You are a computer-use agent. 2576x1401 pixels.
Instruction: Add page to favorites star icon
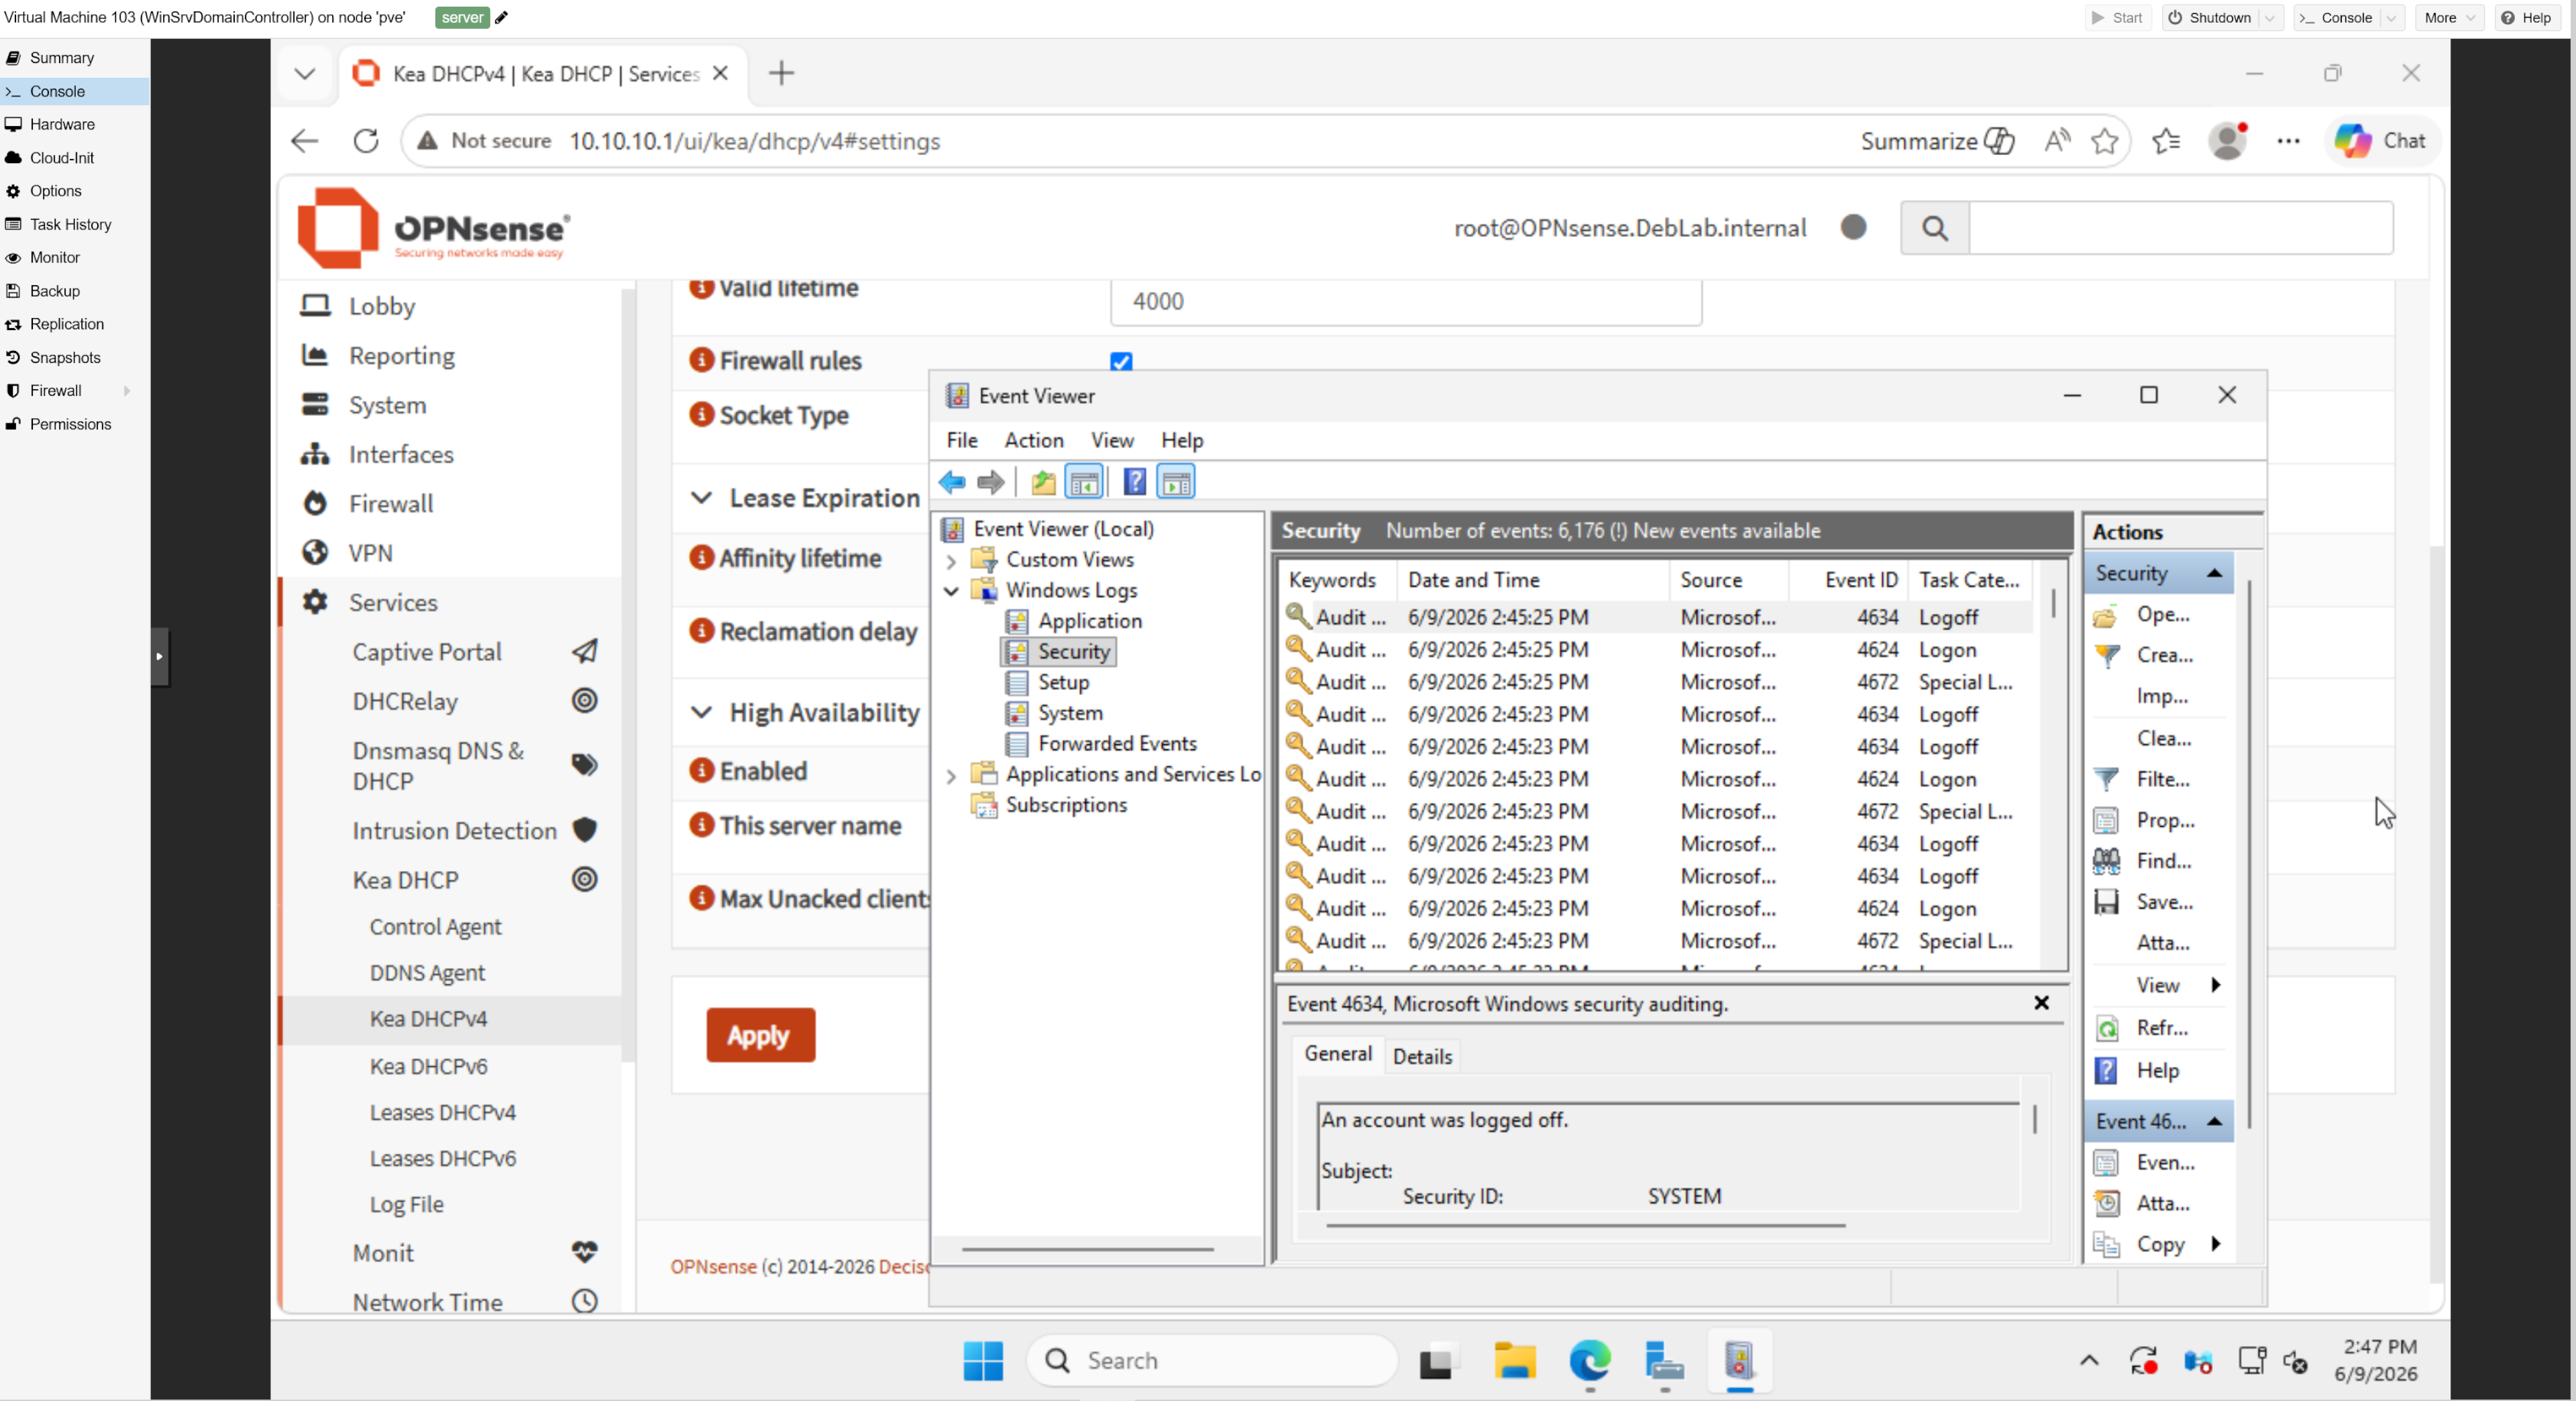(2104, 141)
